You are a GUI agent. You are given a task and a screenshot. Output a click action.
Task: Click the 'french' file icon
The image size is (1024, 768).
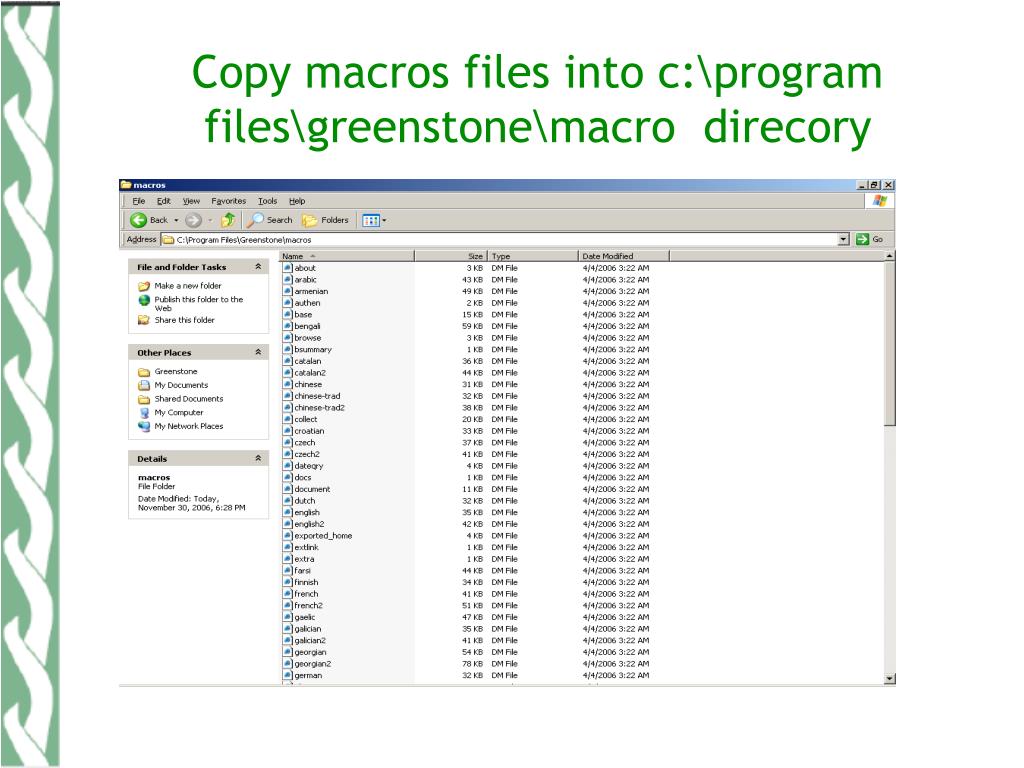coord(287,594)
